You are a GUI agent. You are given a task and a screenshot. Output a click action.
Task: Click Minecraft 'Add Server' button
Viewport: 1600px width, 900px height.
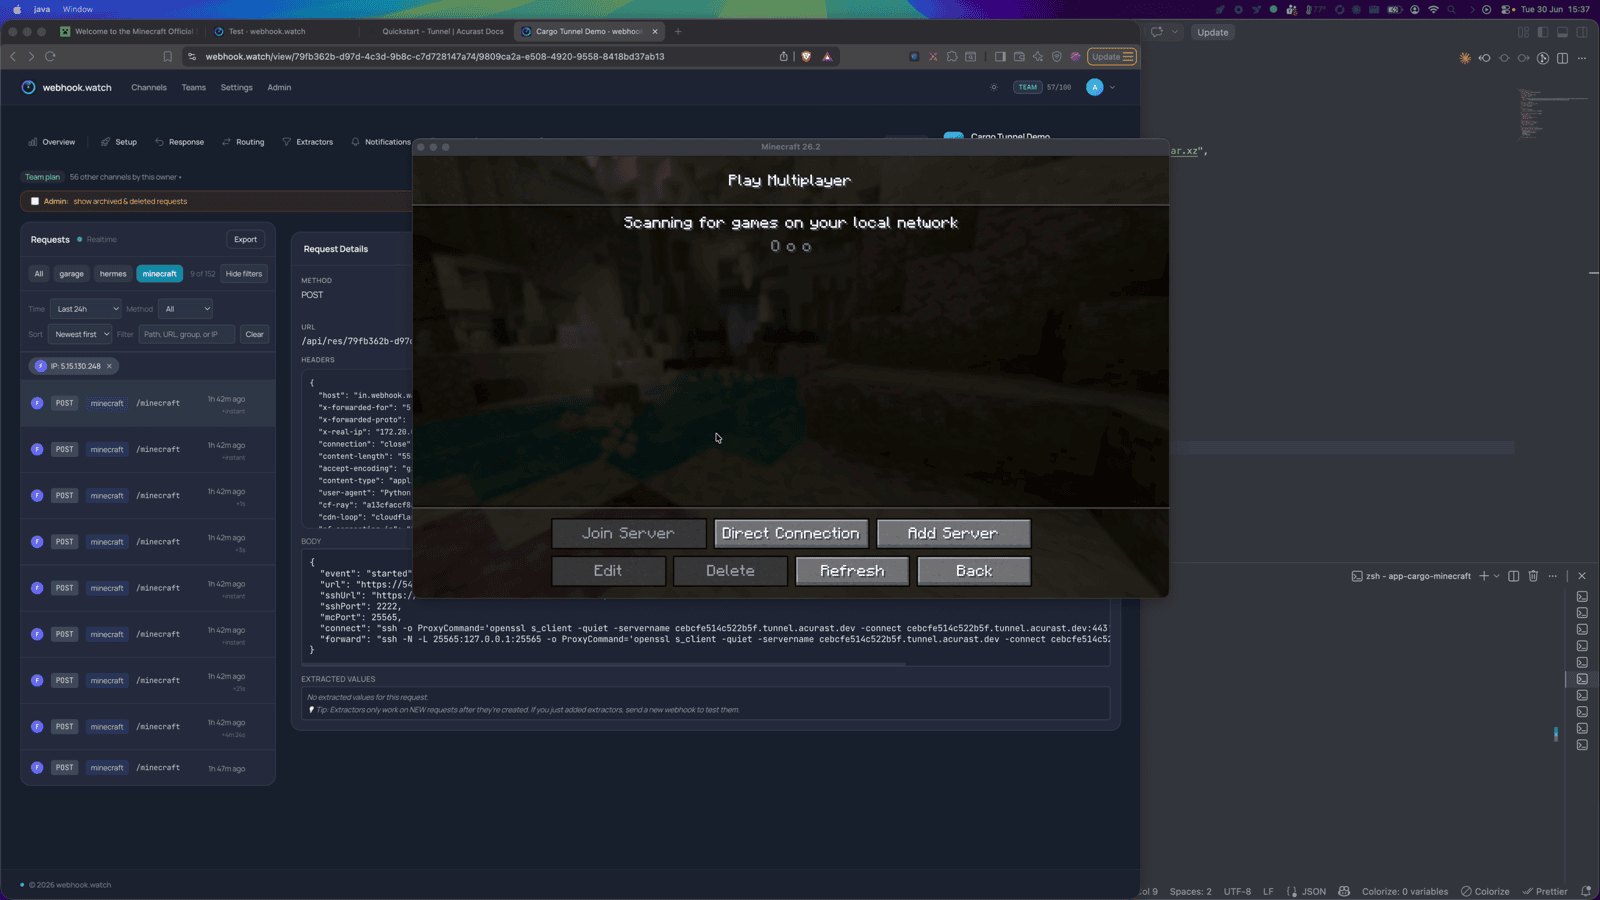click(x=953, y=533)
